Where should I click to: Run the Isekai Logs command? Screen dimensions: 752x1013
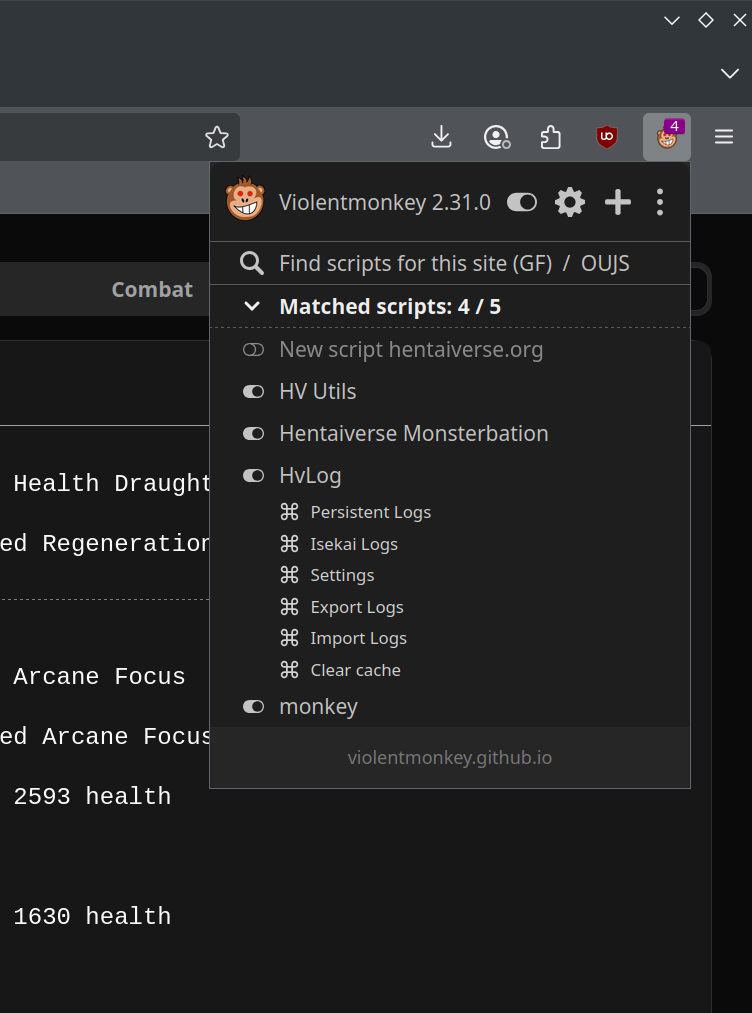pyautogui.click(x=354, y=544)
